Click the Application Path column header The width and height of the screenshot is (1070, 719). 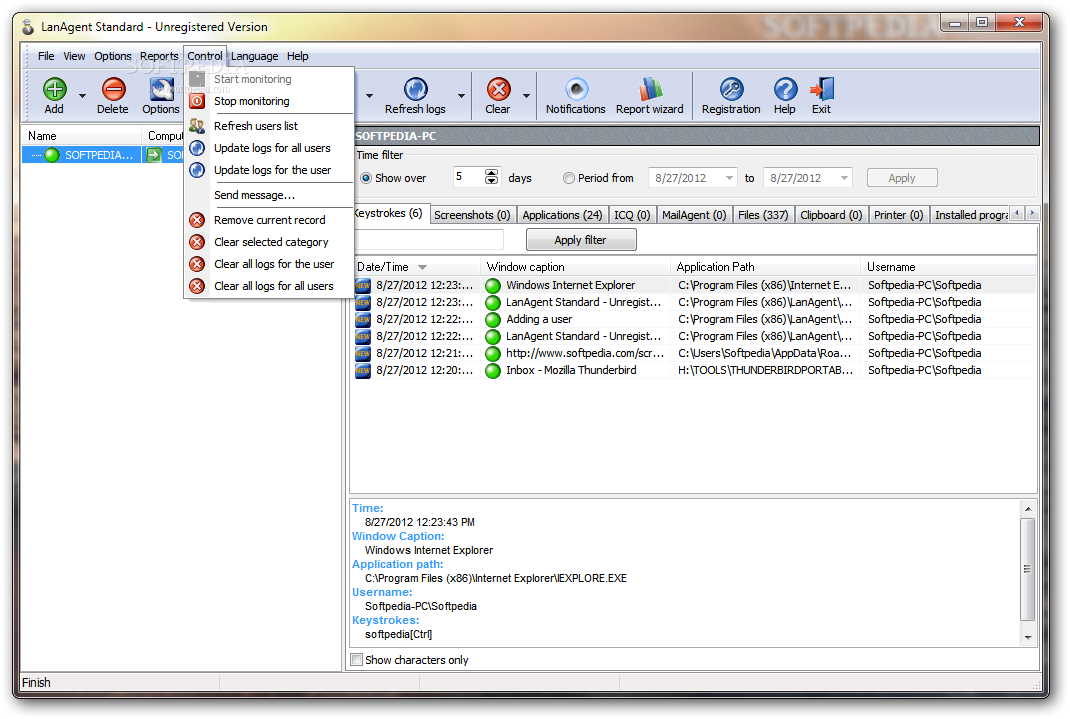click(766, 267)
